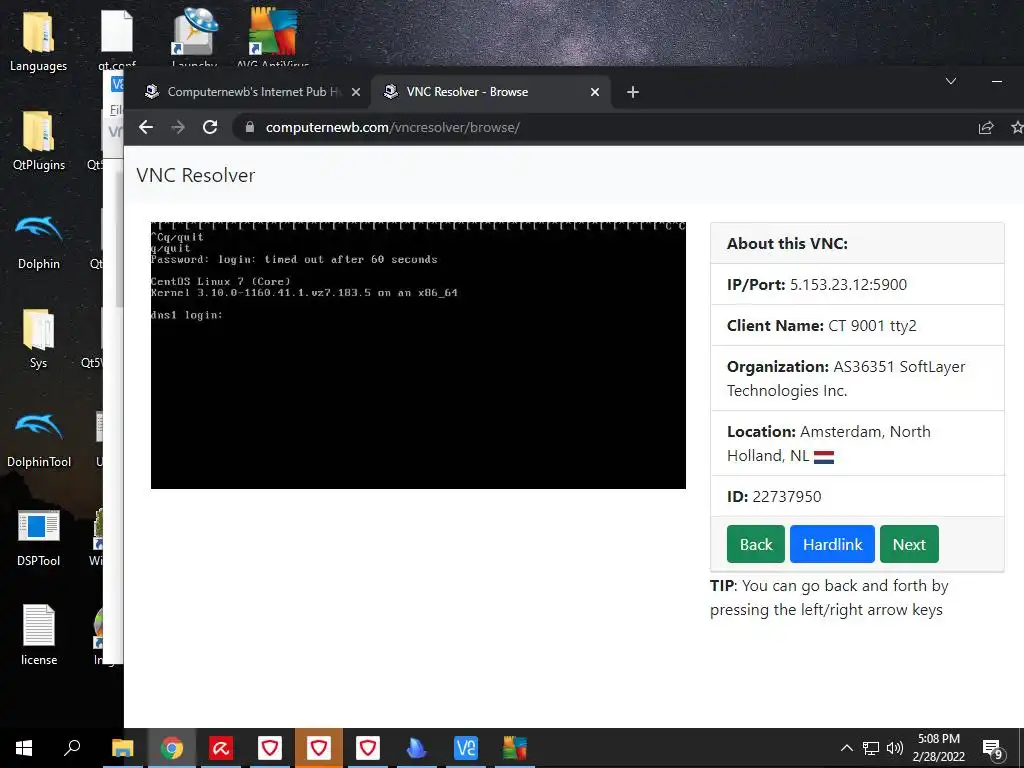The image size is (1024, 768).
Task: Click the ID 22737950 text
Action: pyautogui.click(x=774, y=496)
